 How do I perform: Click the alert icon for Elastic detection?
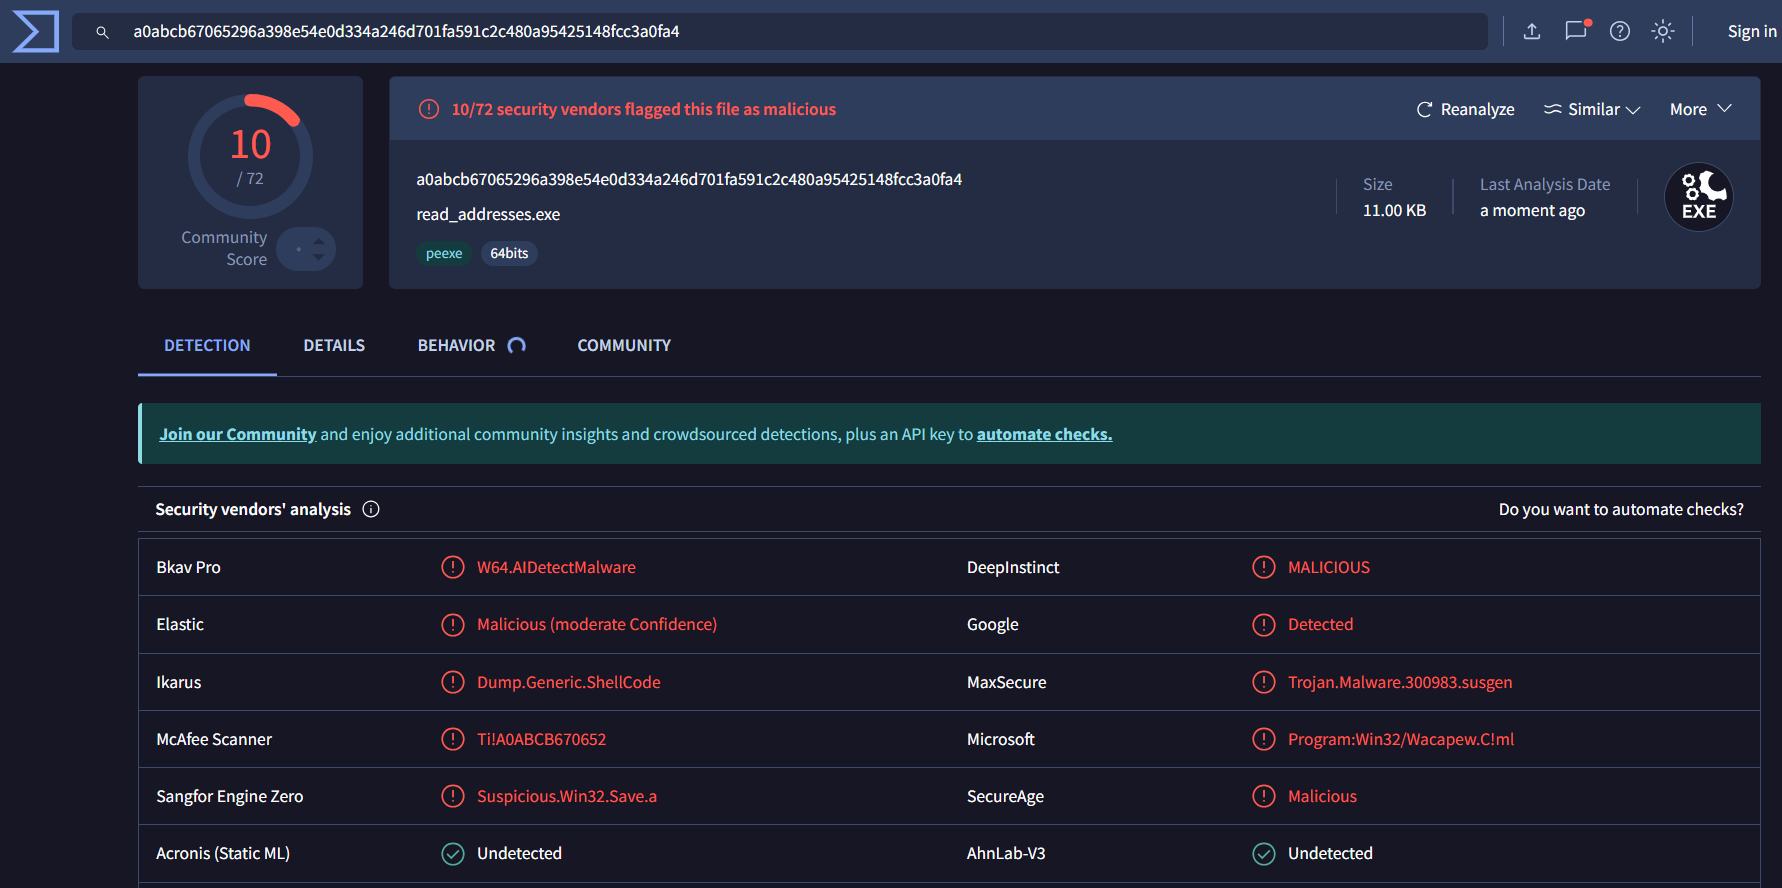(x=453, y=624)
